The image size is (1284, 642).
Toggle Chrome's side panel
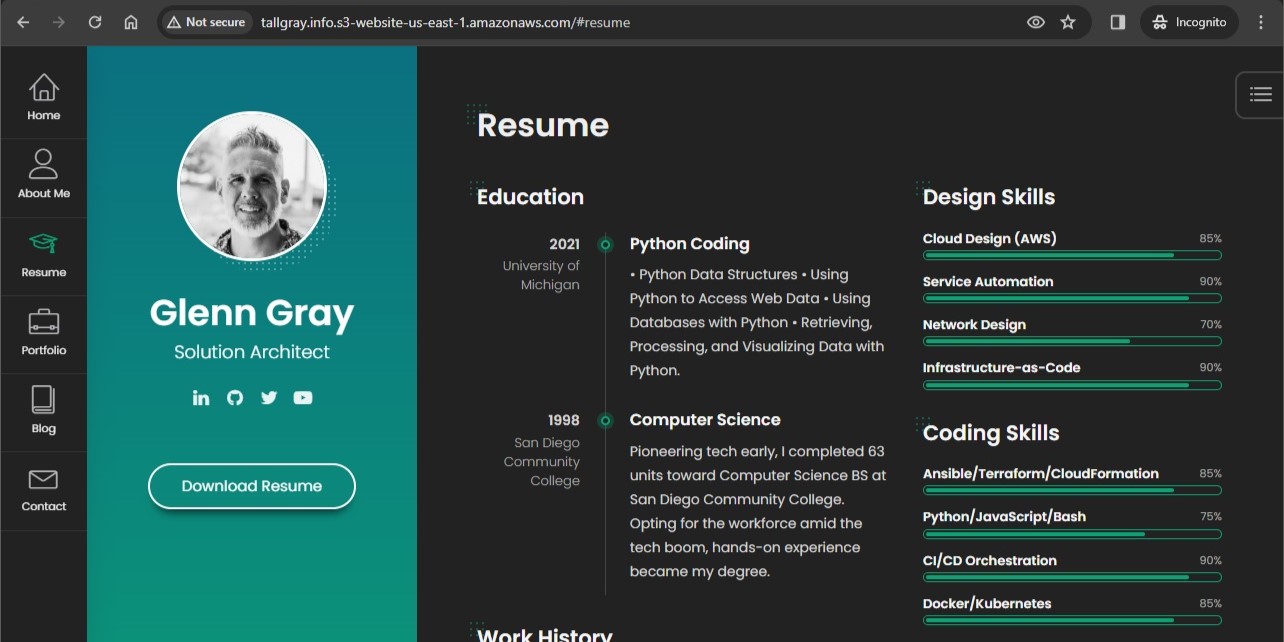pos(1117,21)
